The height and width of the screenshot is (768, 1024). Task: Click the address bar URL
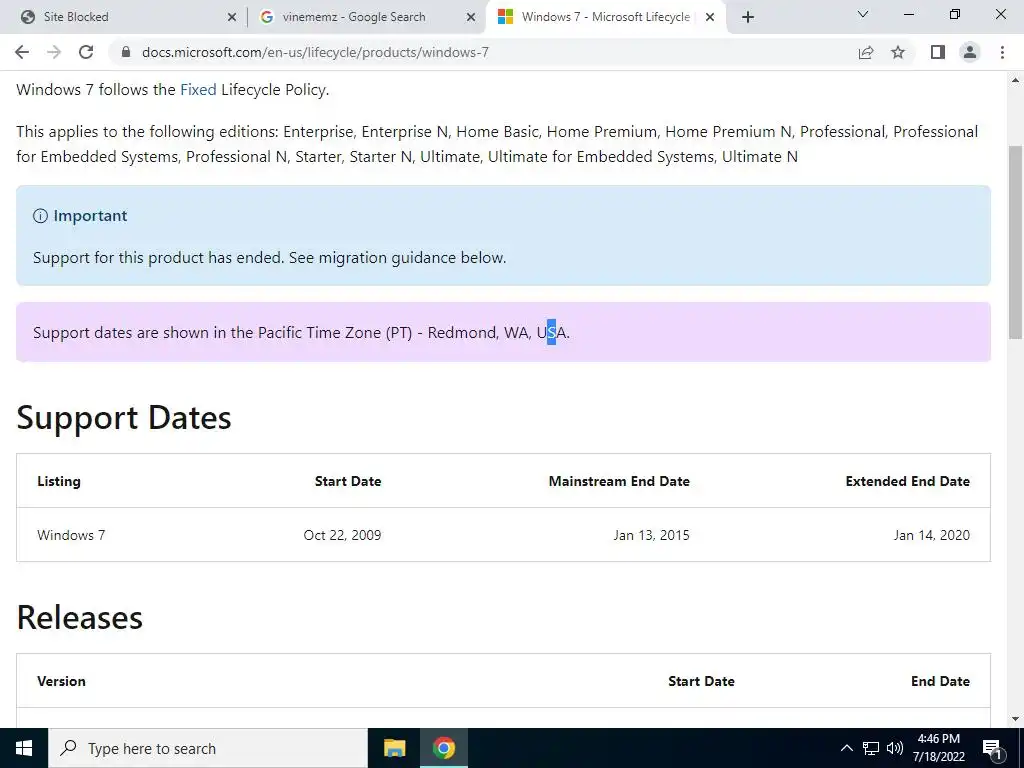point(315,52)
